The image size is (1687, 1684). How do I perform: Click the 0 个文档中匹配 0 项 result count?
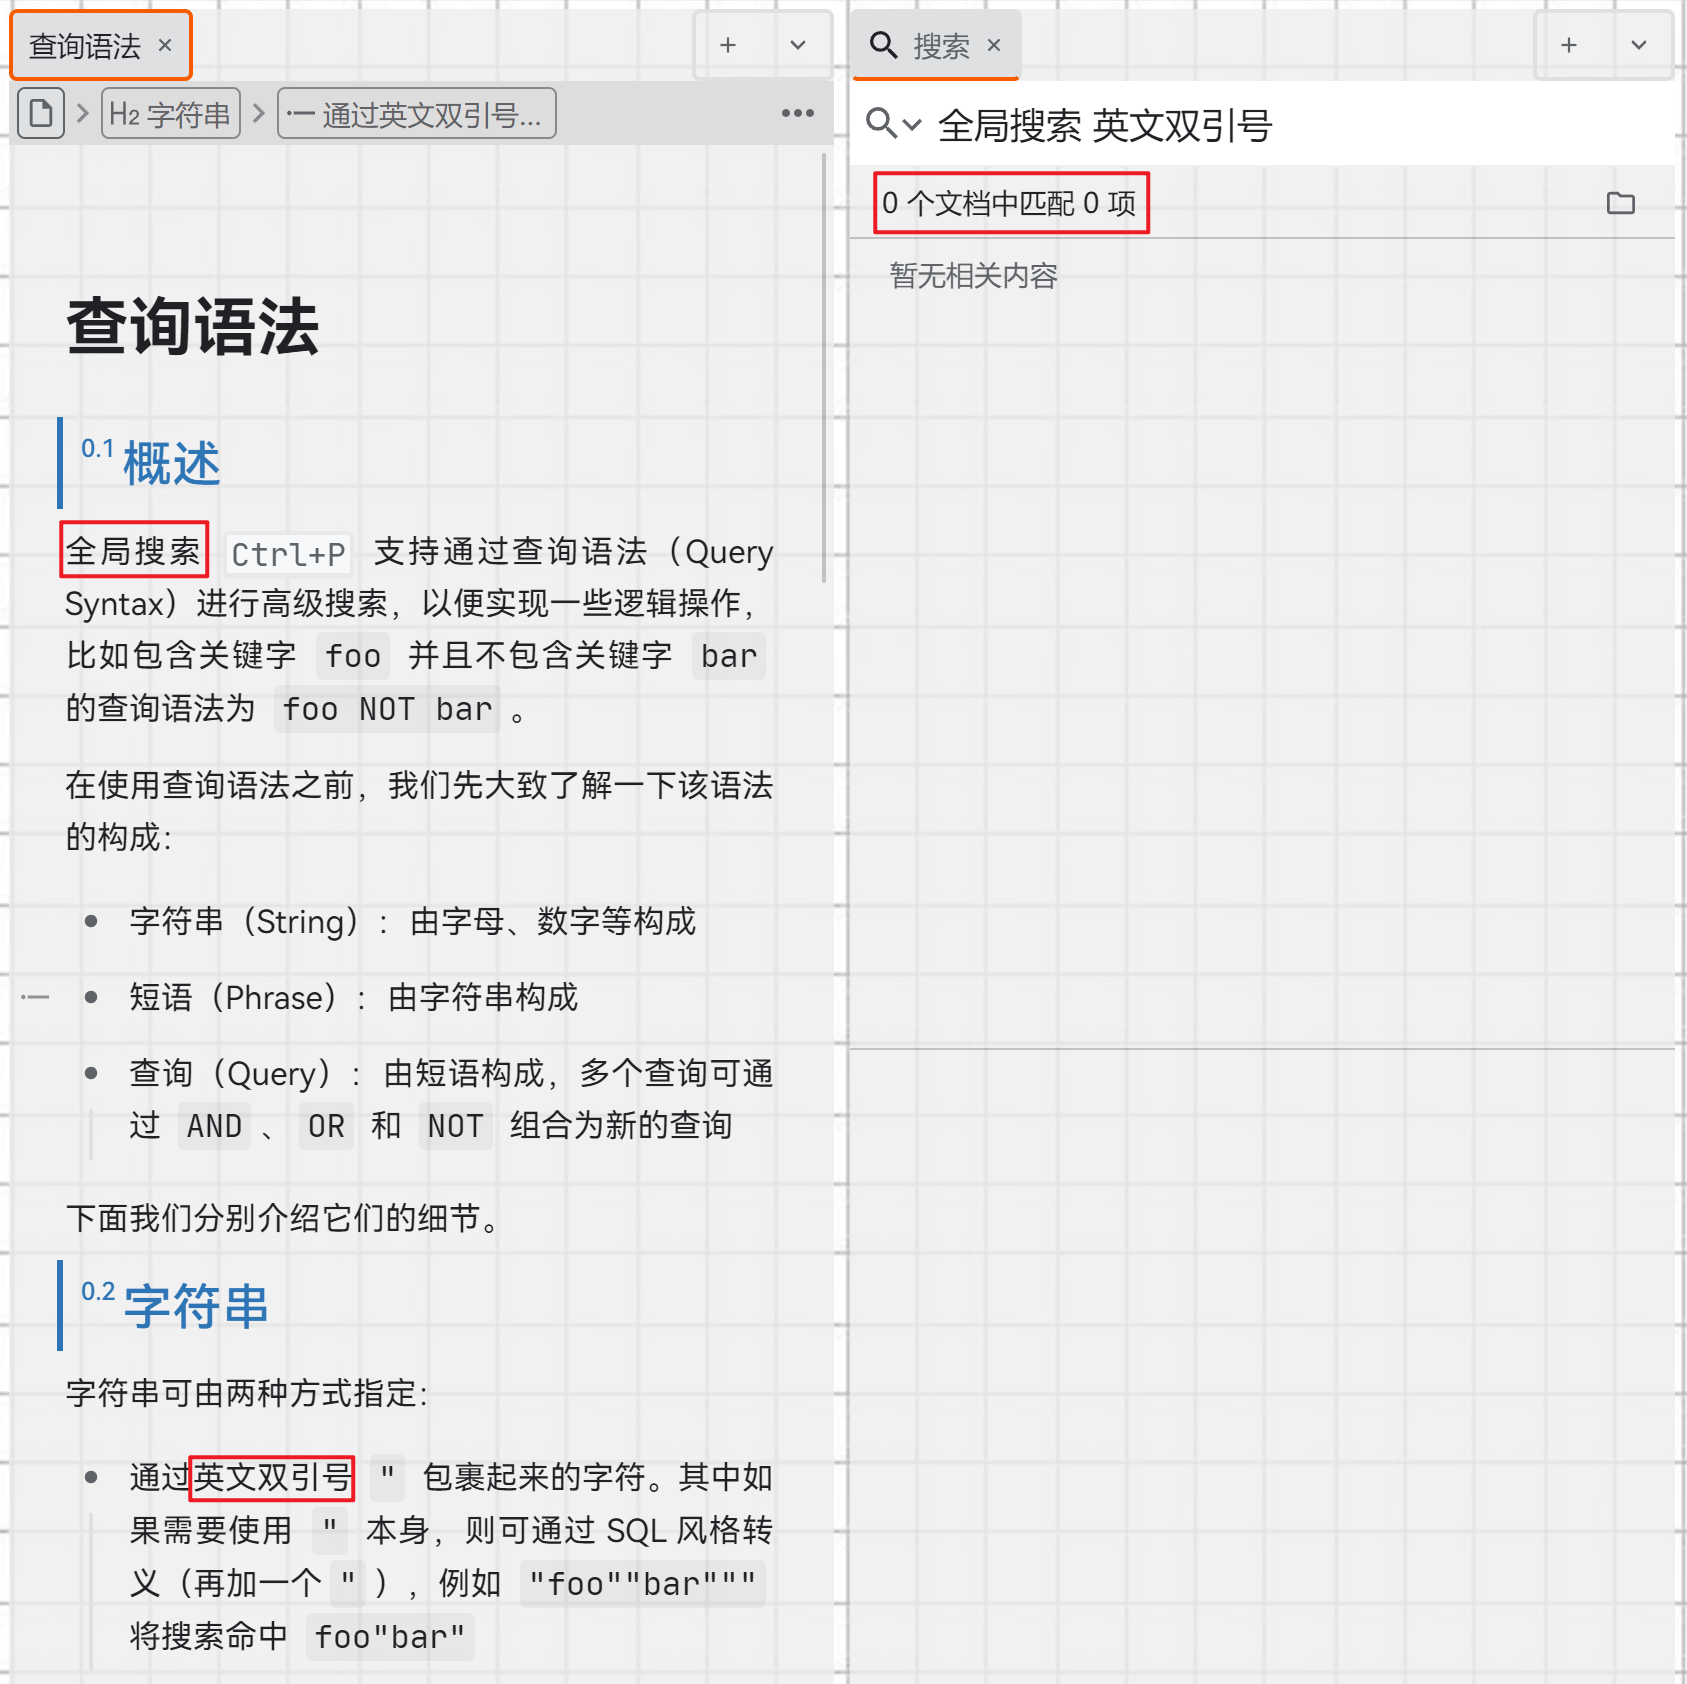coord(1010,203)
